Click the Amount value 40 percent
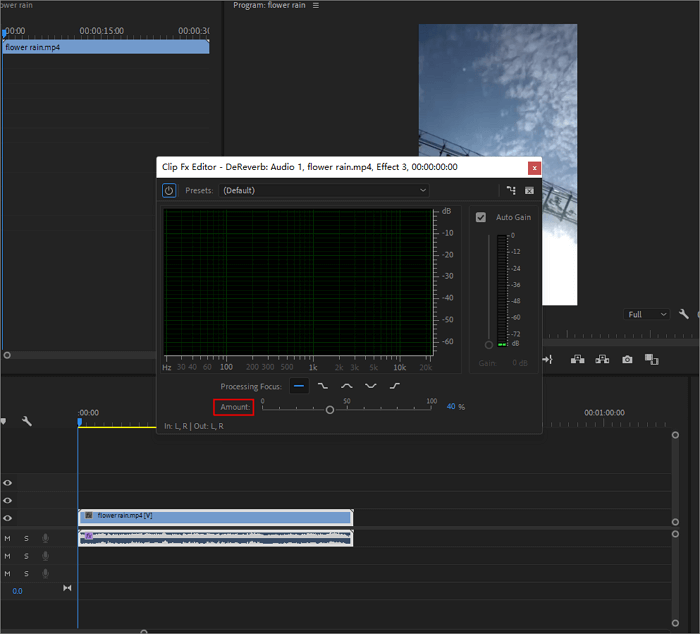Image resolution: width=700 pixels, height=634 pixels. (x=451, y=407)
